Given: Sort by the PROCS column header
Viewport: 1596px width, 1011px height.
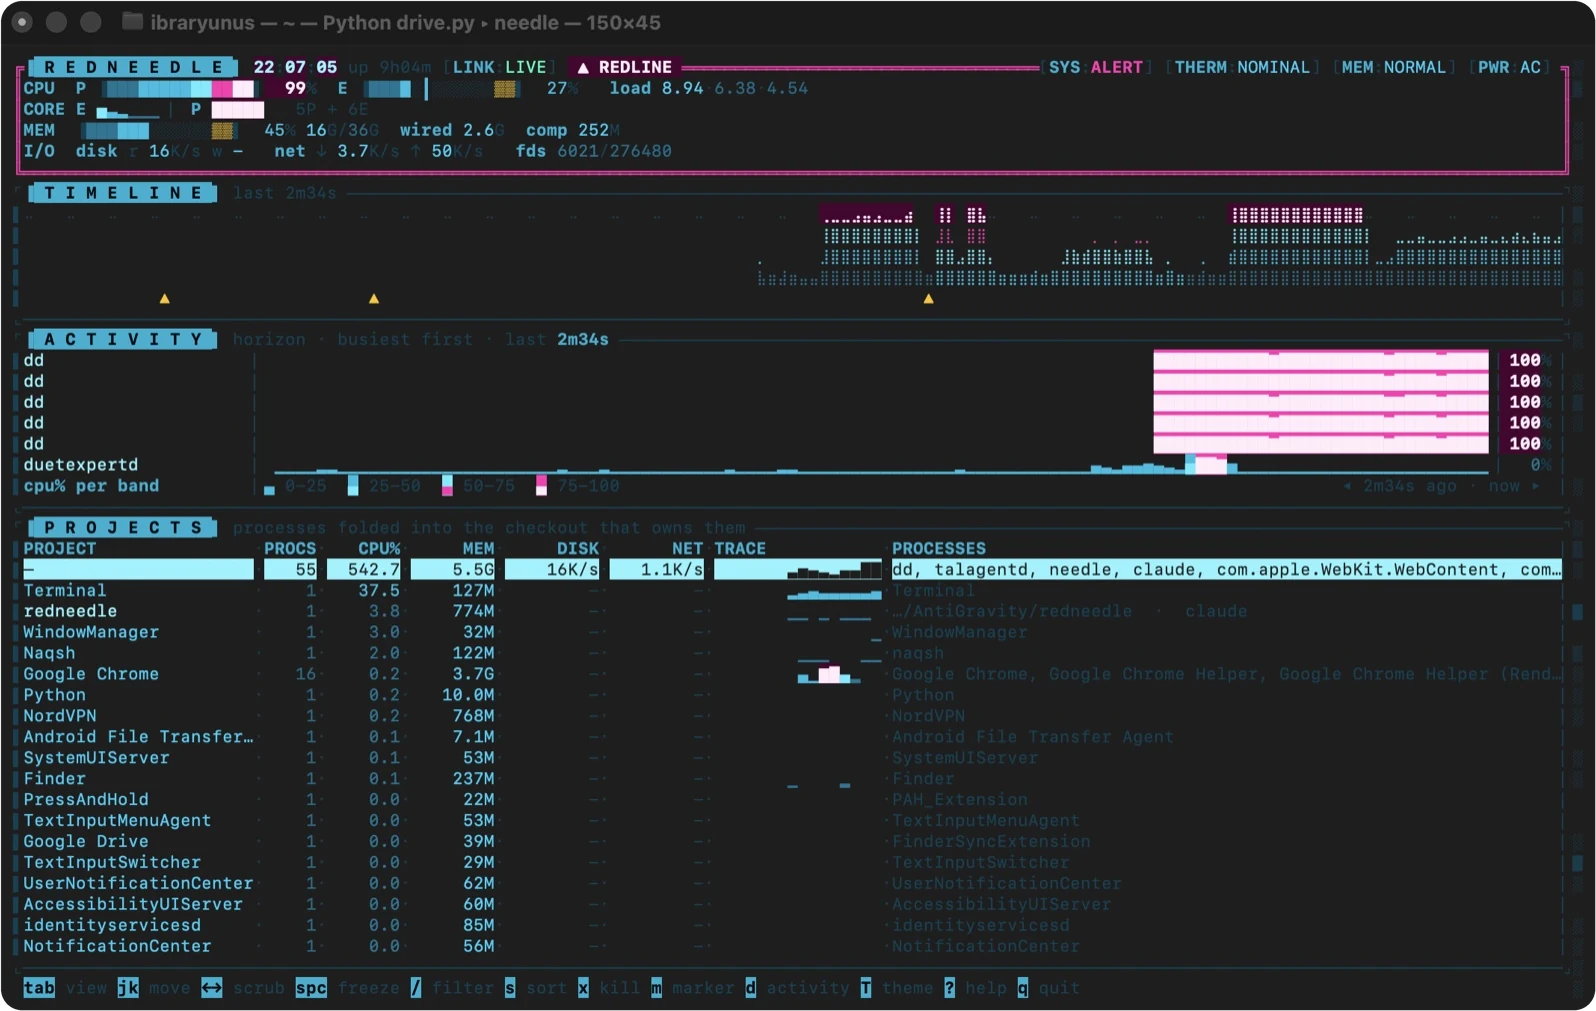Looking at the screenshot, I should 290,548.
